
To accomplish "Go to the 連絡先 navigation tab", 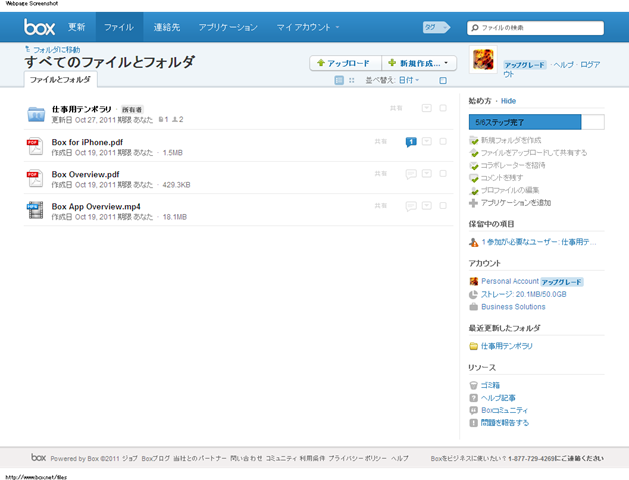I will (165, 27).
